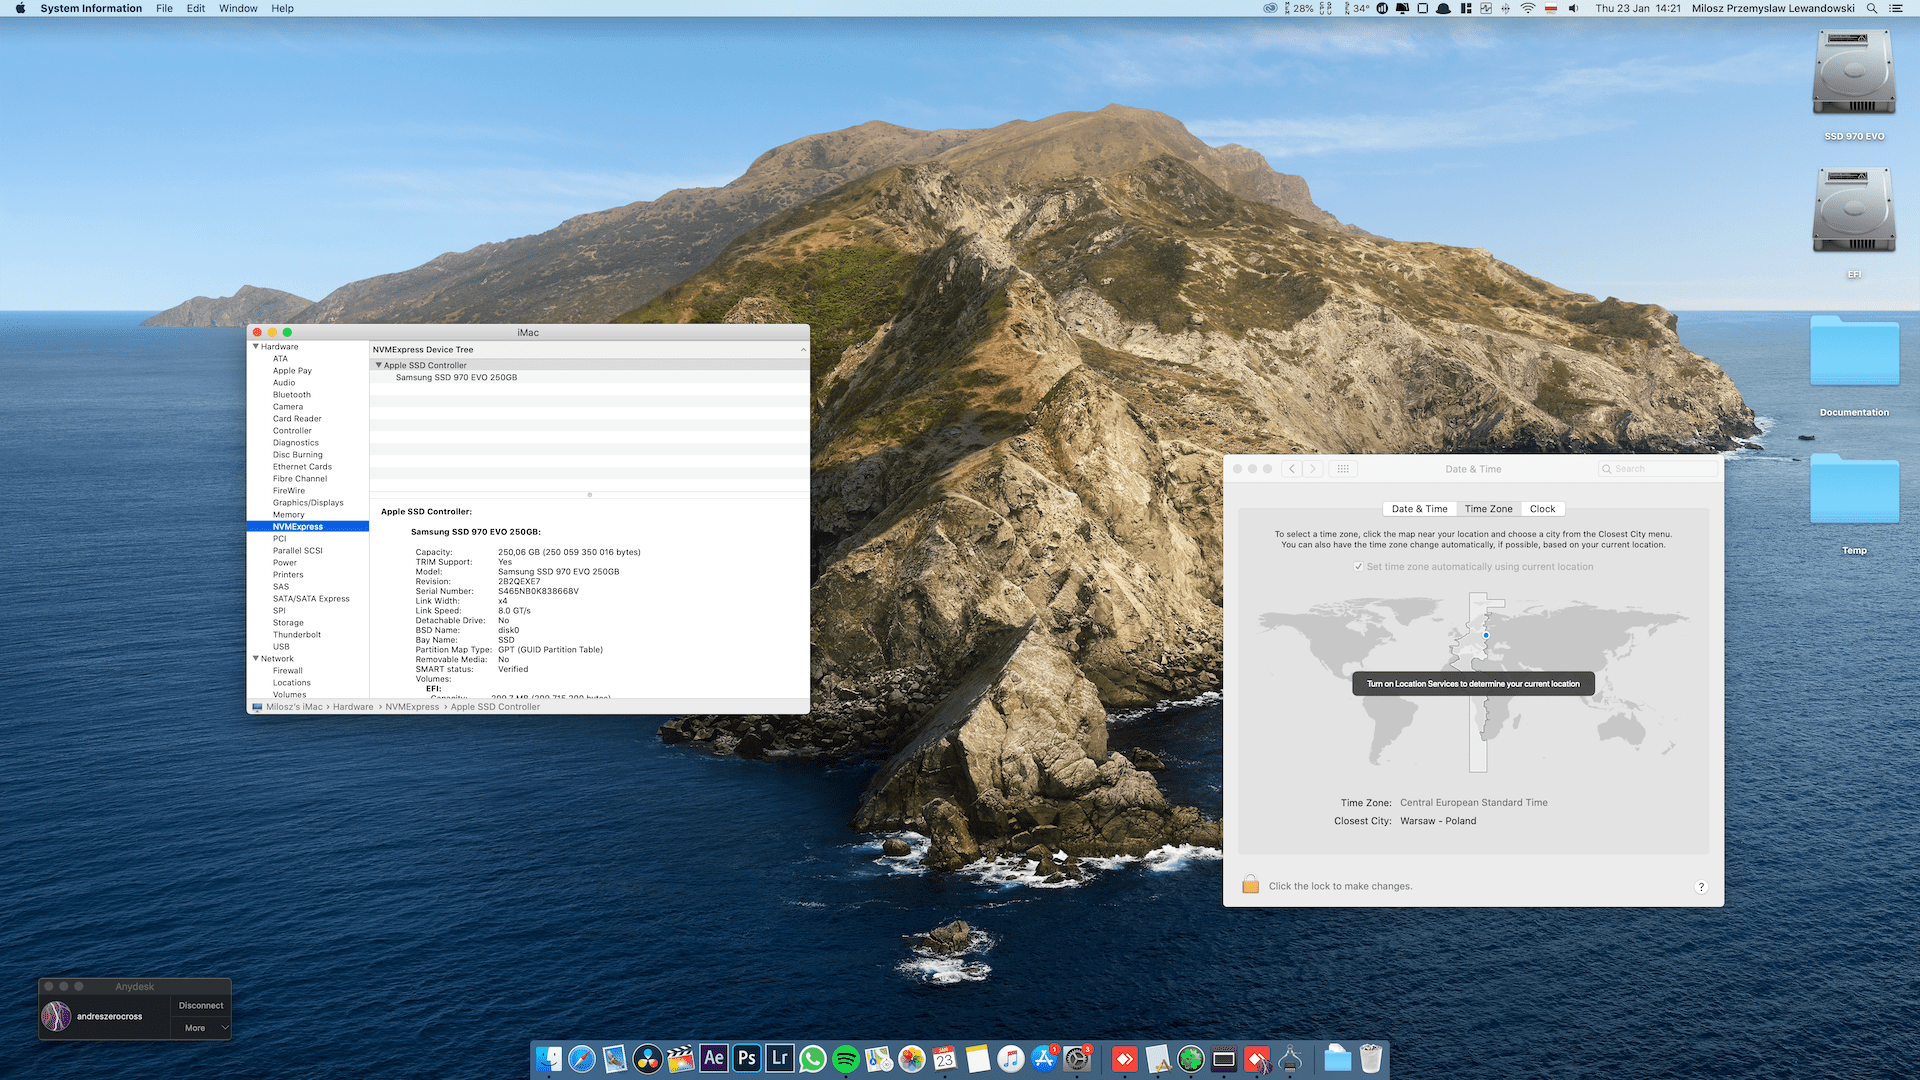
Task: Click the NVMExpress Device Tree column header
Action: [590, 350]
